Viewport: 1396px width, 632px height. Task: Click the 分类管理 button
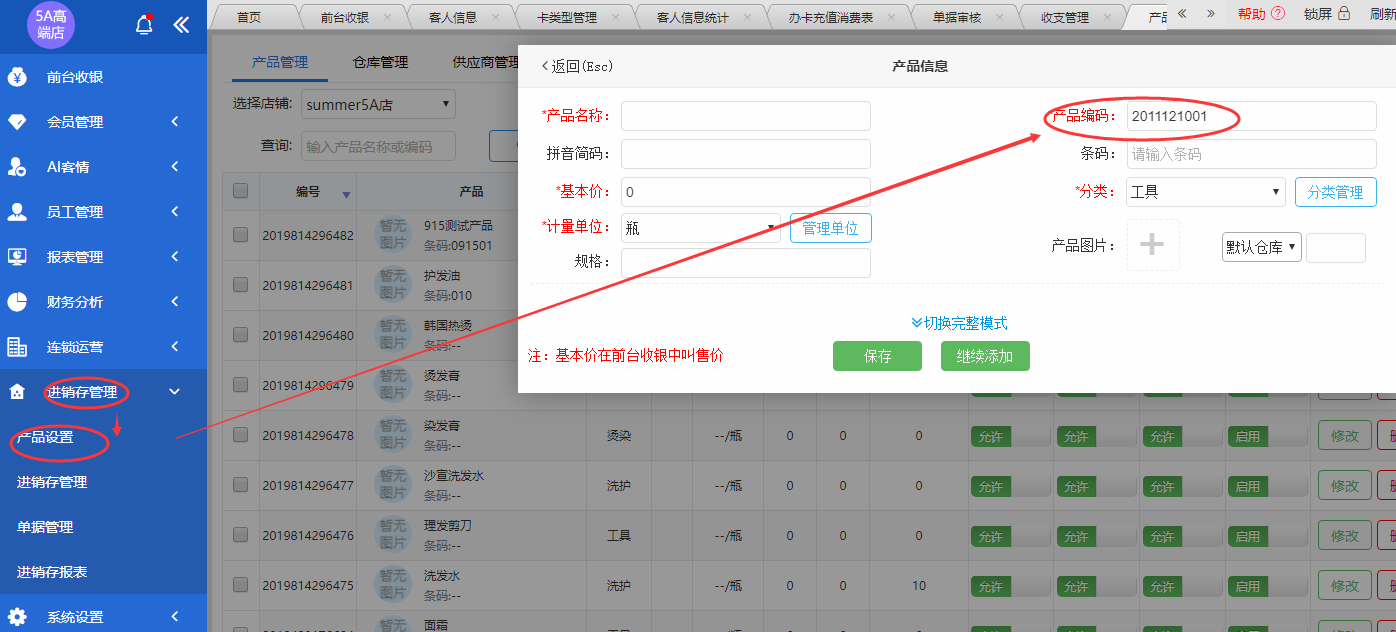point(1336,192)
